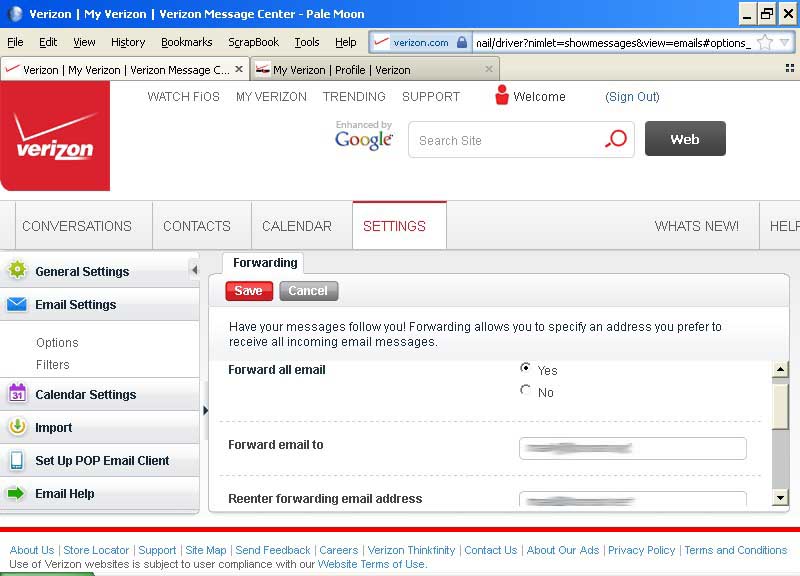Open the Tools menu
The image size is (800, 576).
[x=307, y=42]
